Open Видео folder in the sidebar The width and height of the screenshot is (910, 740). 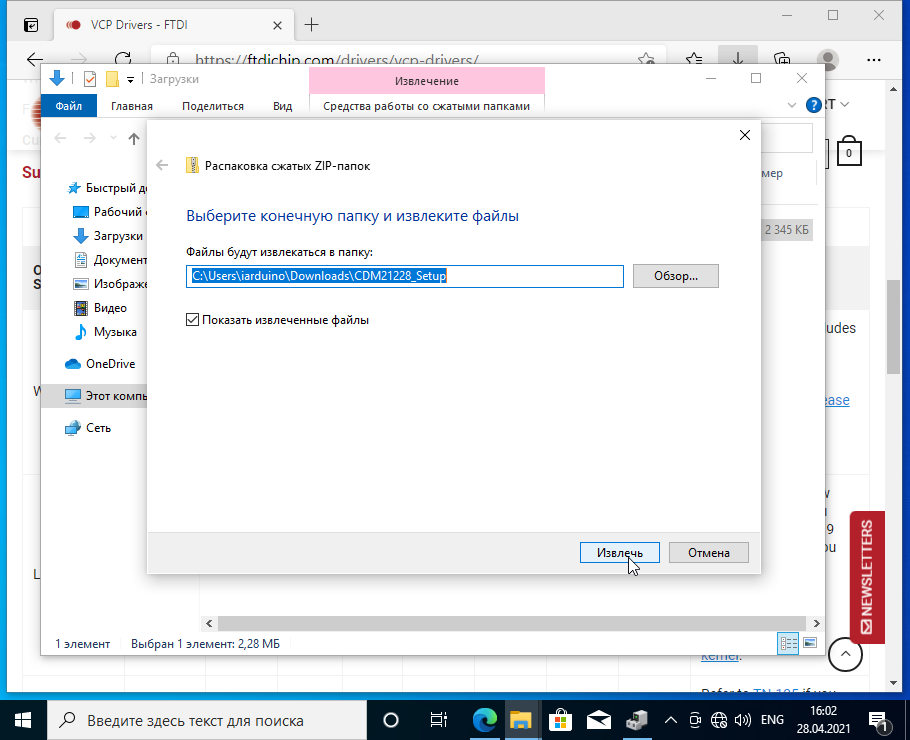[100, 308]
